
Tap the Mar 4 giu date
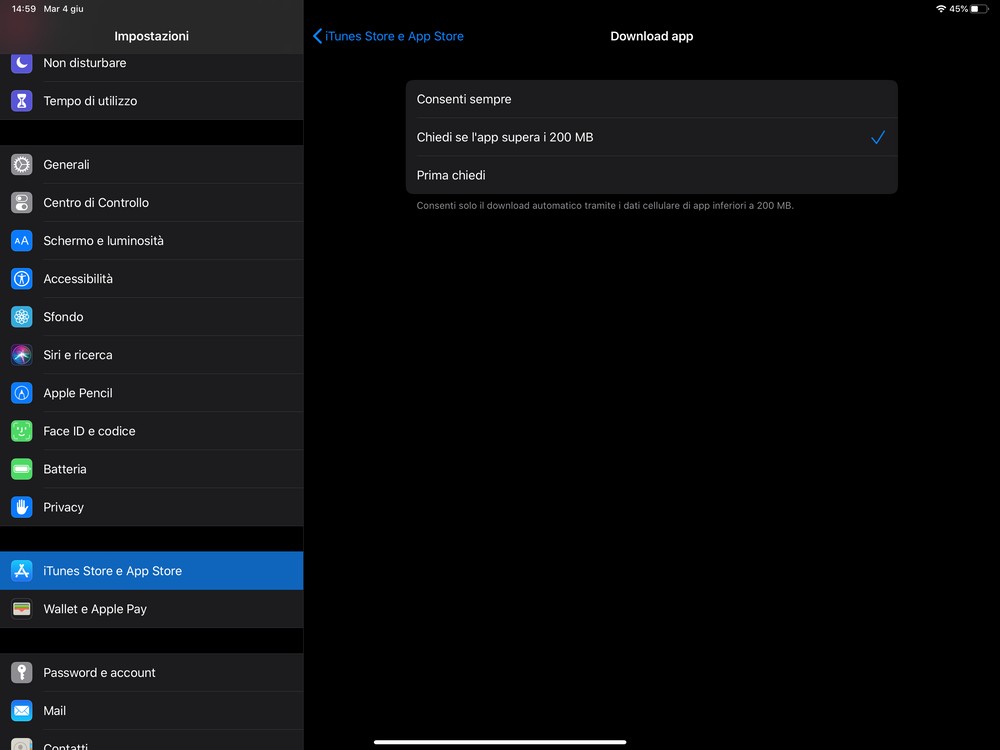coord(63,9)
